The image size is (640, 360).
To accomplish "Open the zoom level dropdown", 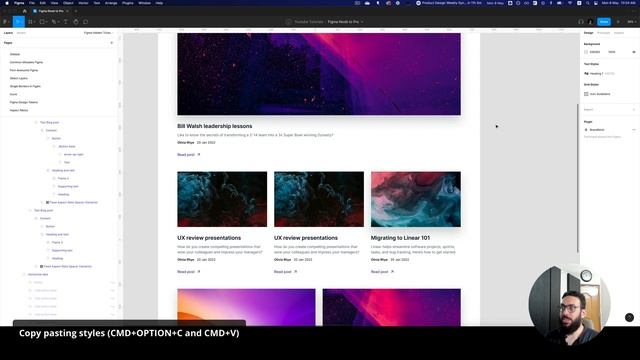I will click(631, 22).
